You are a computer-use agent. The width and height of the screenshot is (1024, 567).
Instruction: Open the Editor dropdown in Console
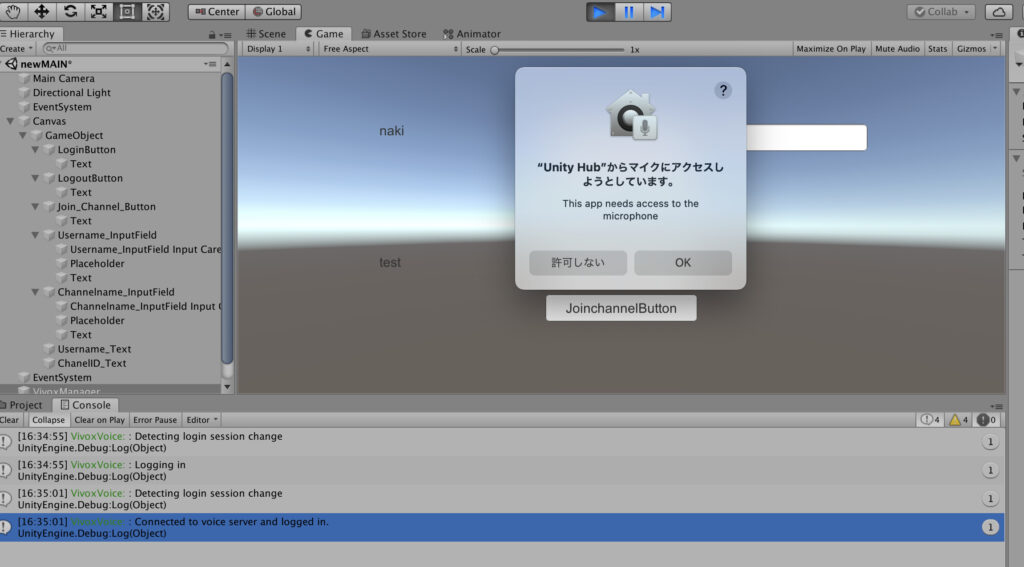(x=202, y=420)
